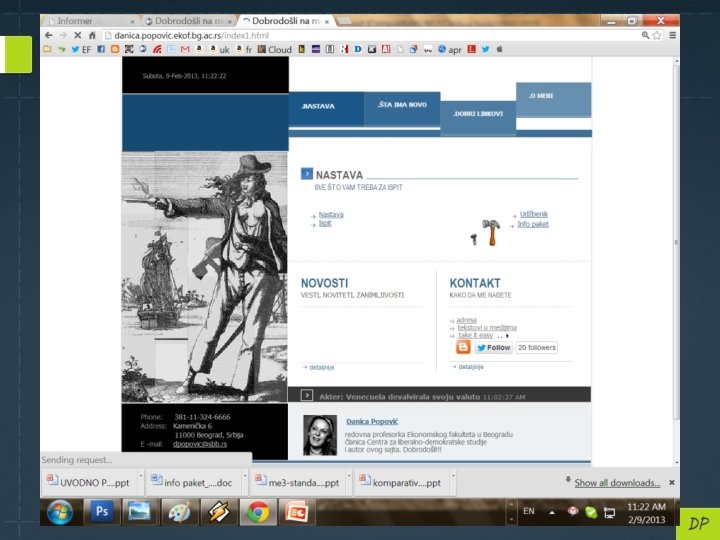The height and width of the screenshot is (540, 720).
Task: Click the zoom magnifier icon in address bar
Action: click(646, 35)
